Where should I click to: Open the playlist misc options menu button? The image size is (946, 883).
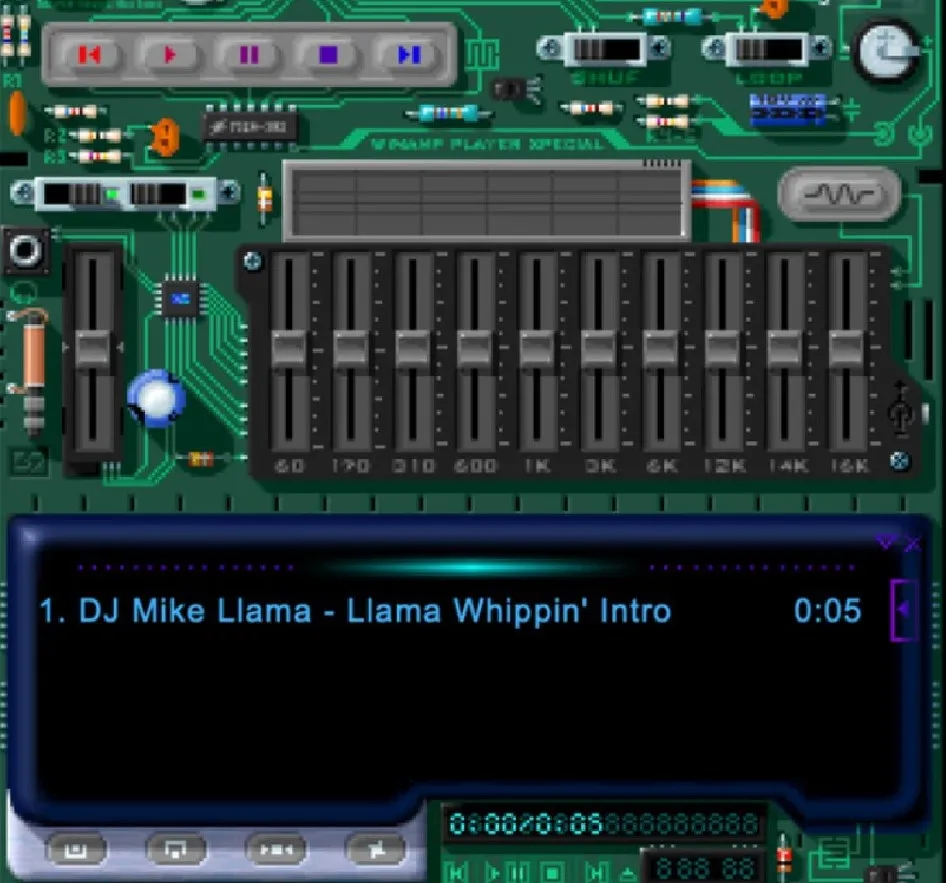375,850
